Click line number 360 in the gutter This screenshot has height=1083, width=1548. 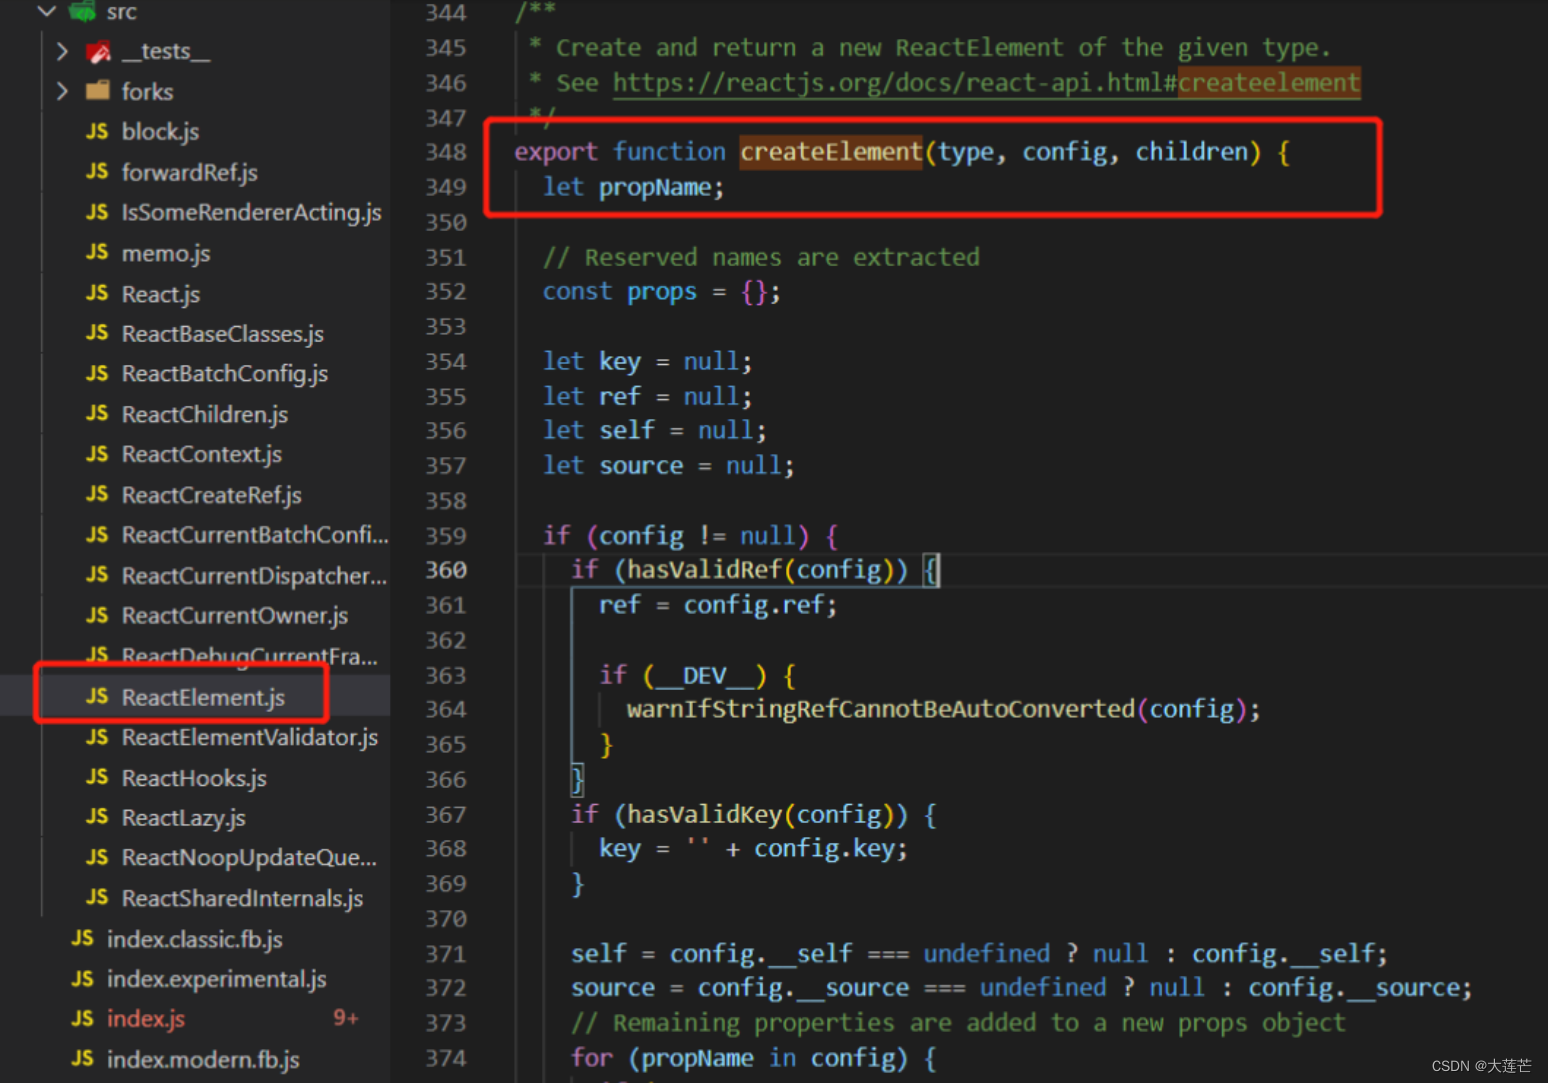(x=446, y=569)
